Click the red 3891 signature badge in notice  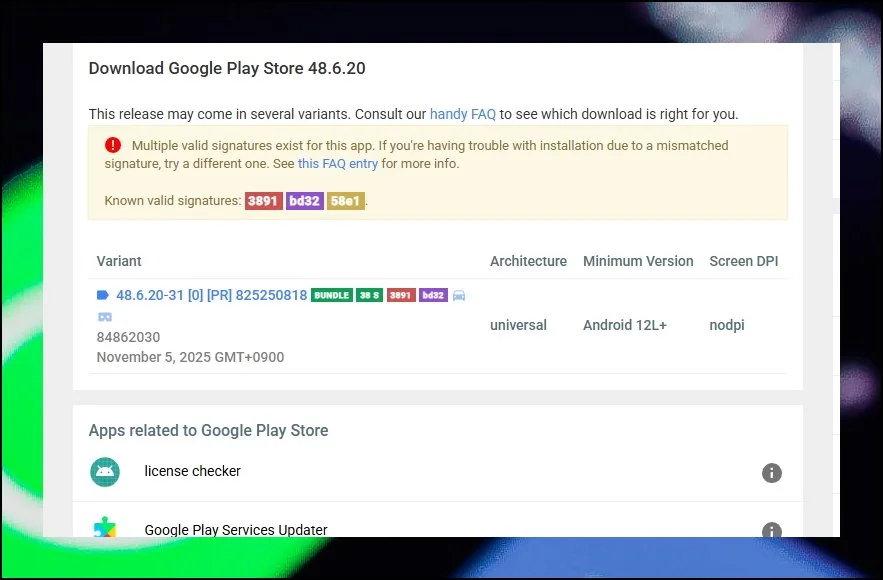pyautogui.click(x=264, y=201)
